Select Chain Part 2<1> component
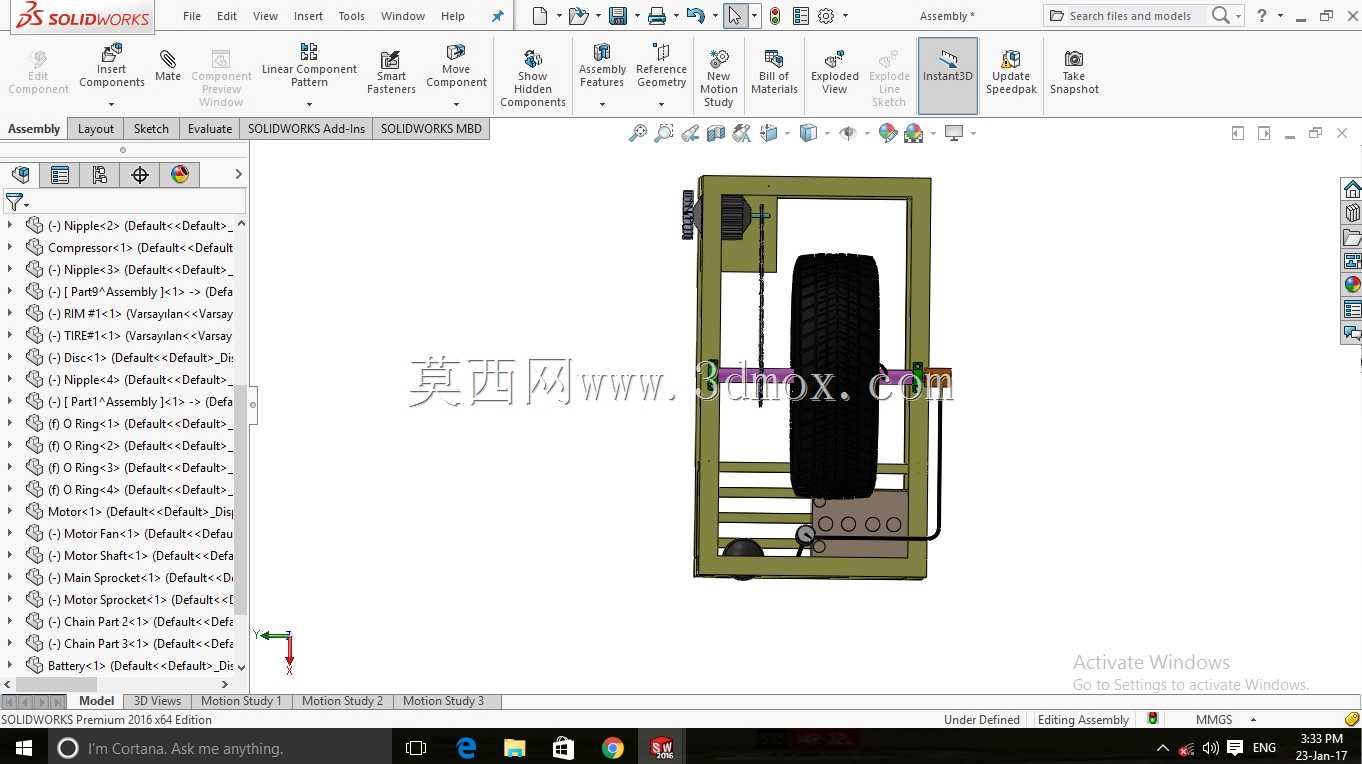 point(129,622)
